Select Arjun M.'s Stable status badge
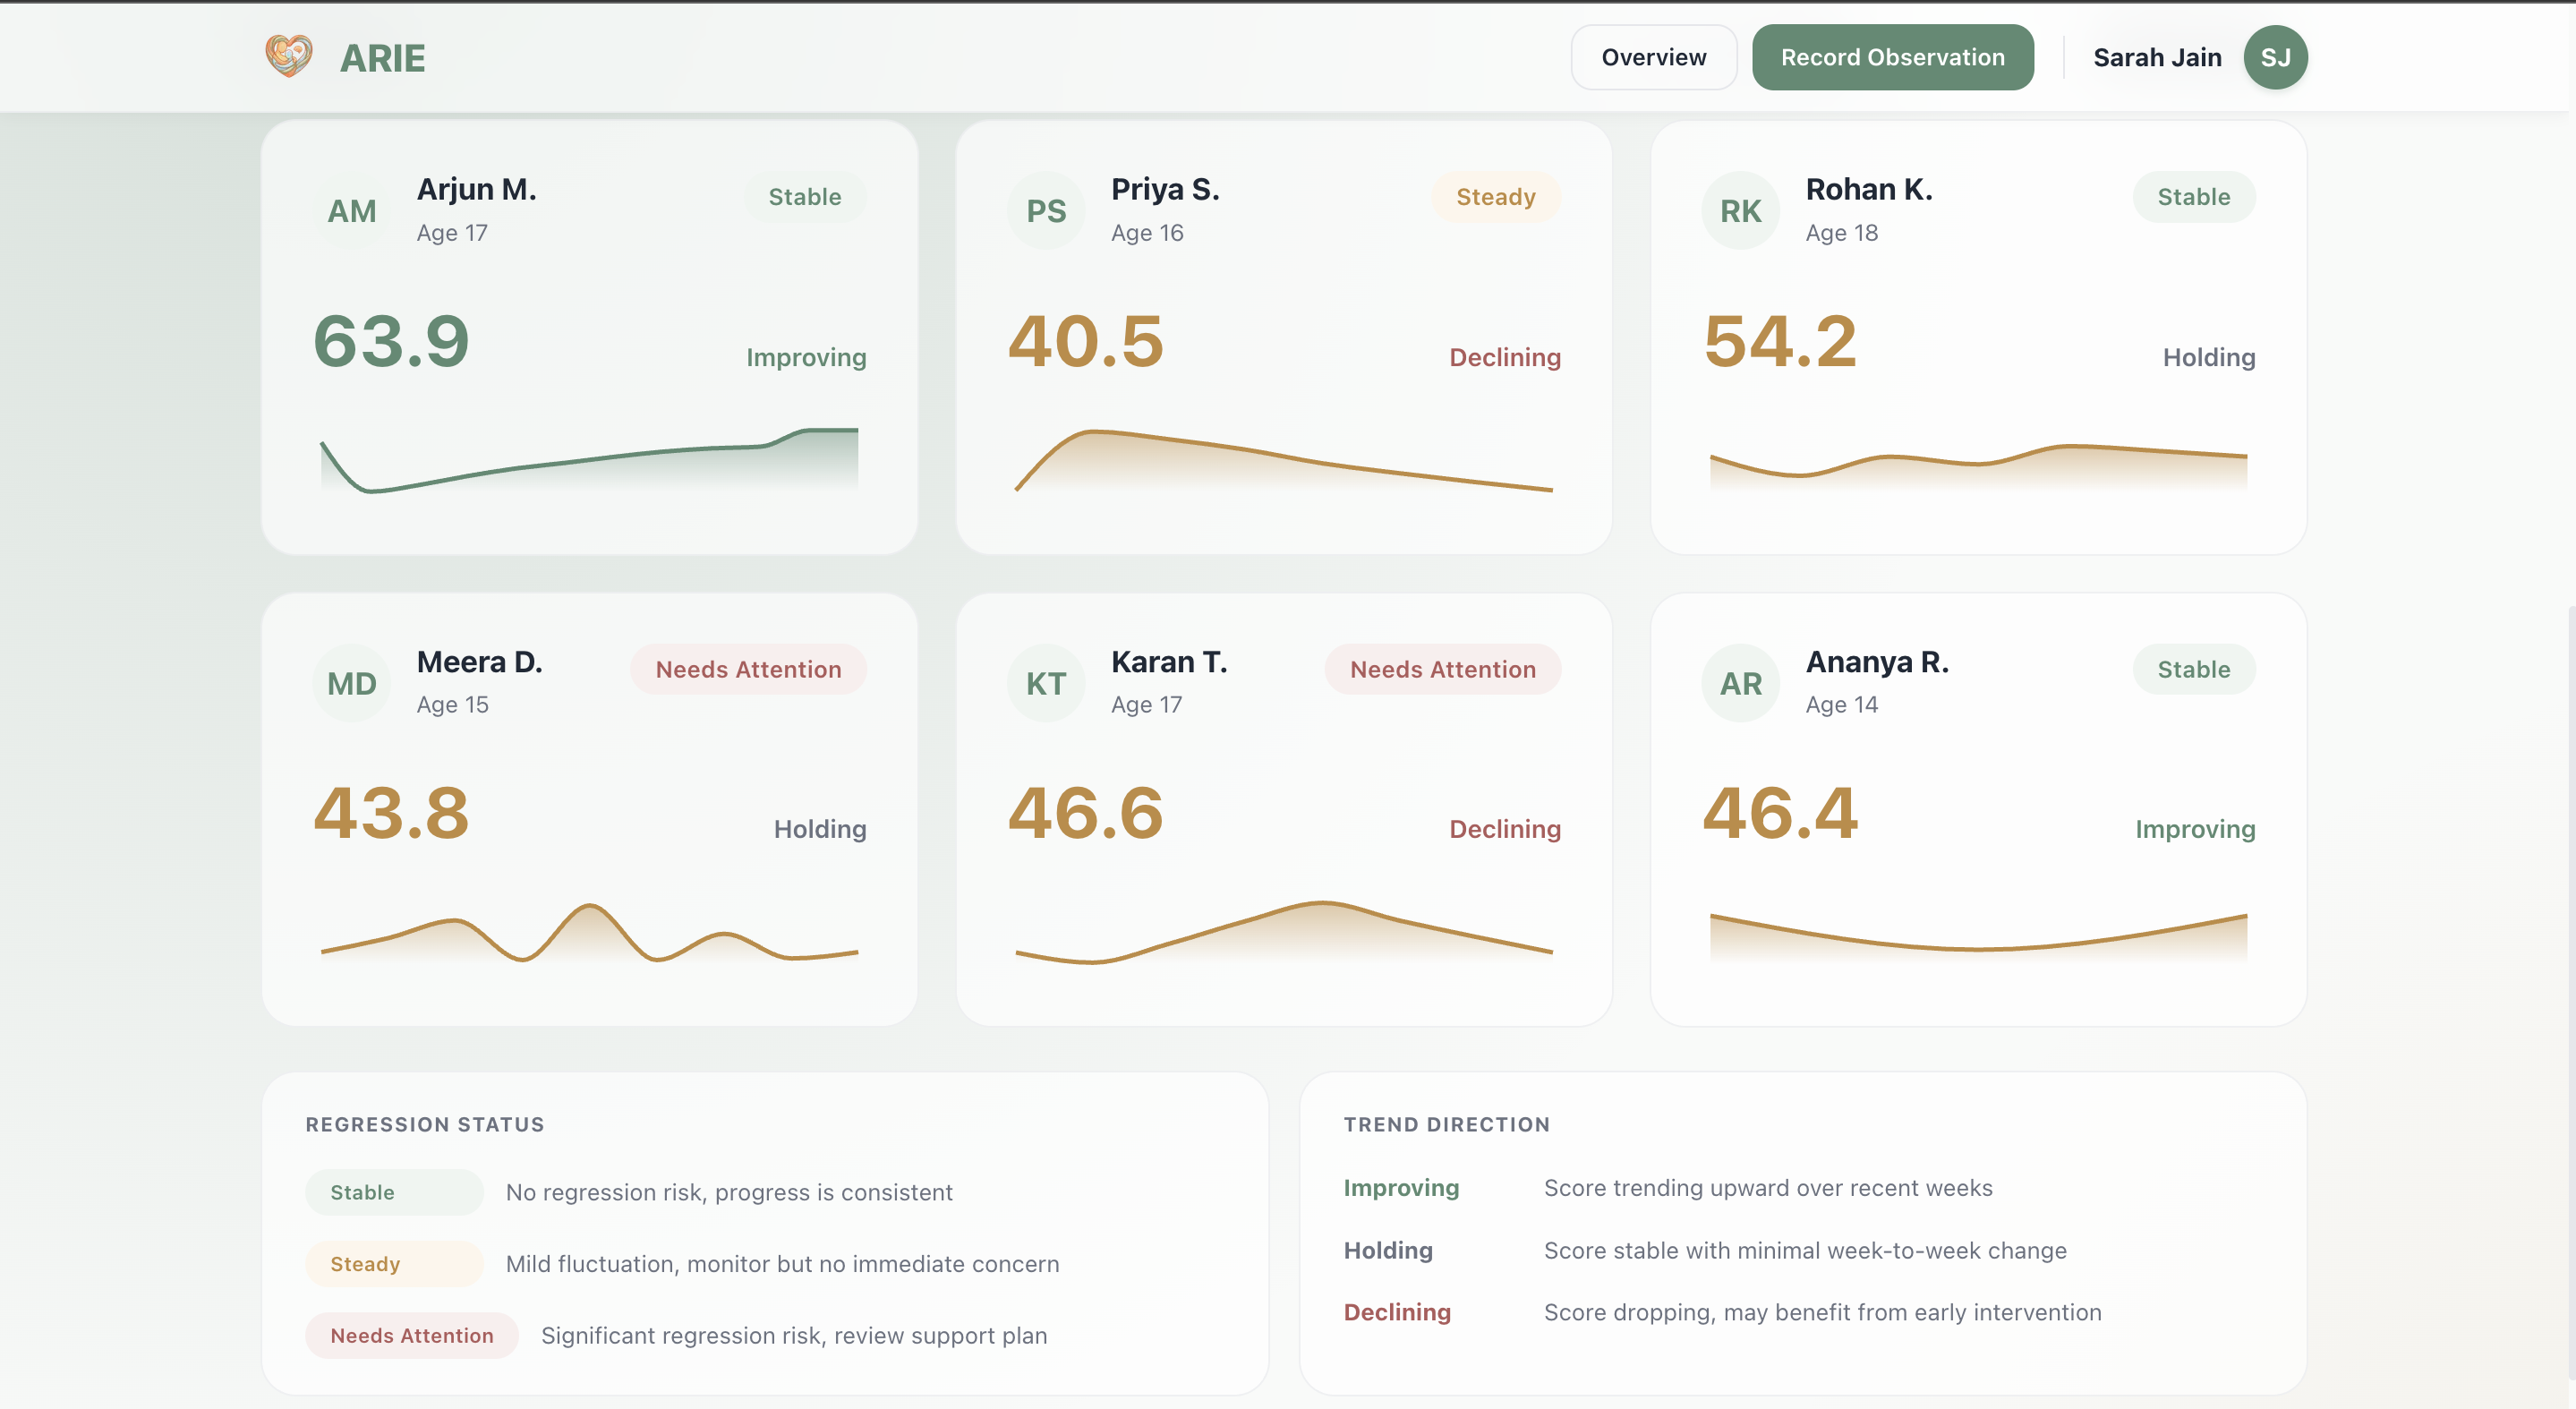 coord(804,197)
